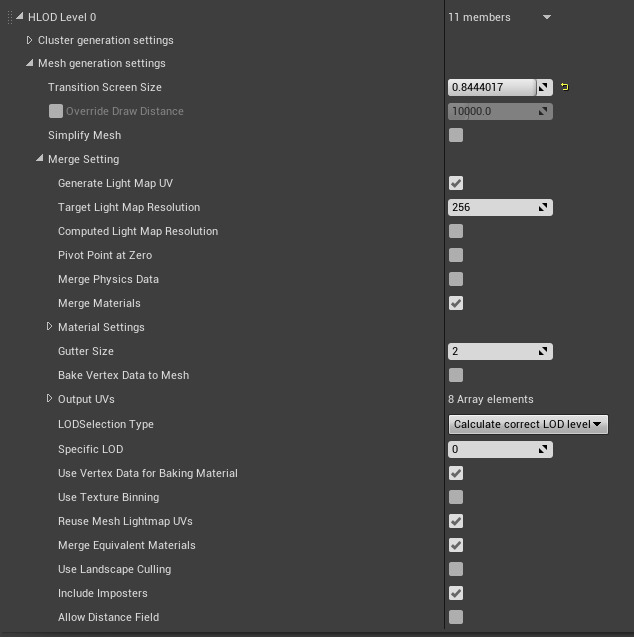Check the Allow Distance Field box
The height and width of the screenshot is (637, 634).
click(x=456, y=617)
